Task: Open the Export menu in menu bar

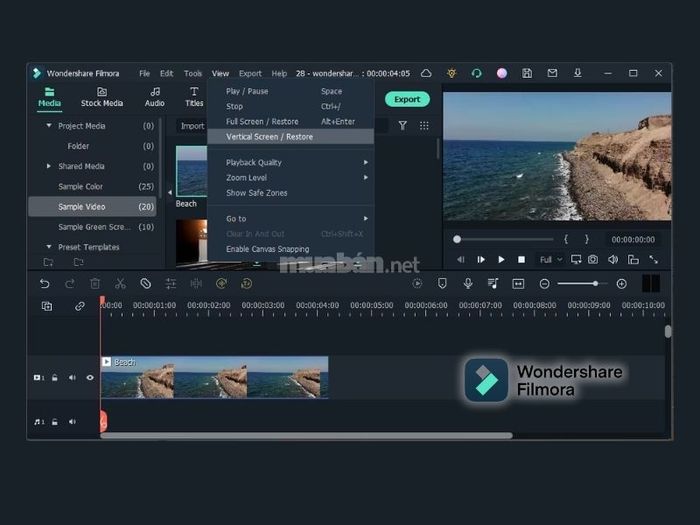Action: coord(250,73)
